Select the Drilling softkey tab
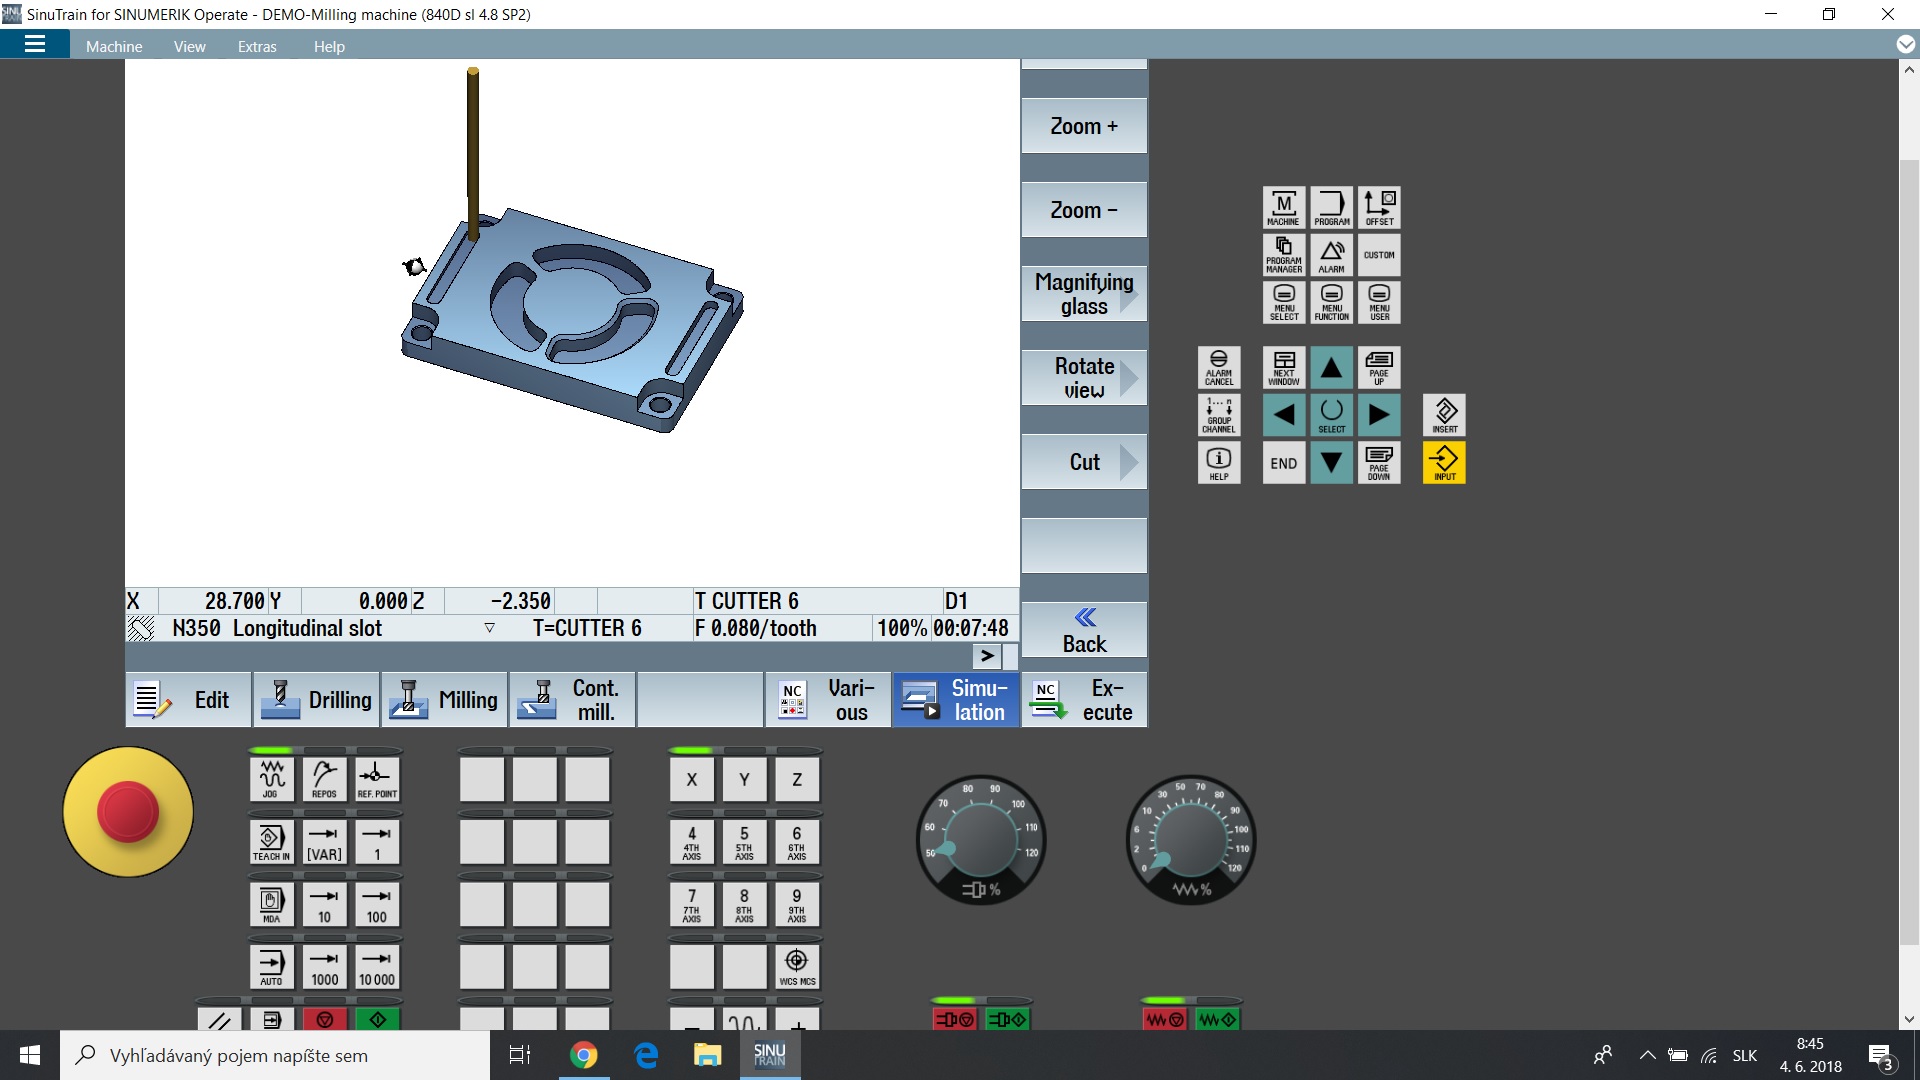Image resolution: width=1920 pixels, height=1080 pixels. [316, 700]
